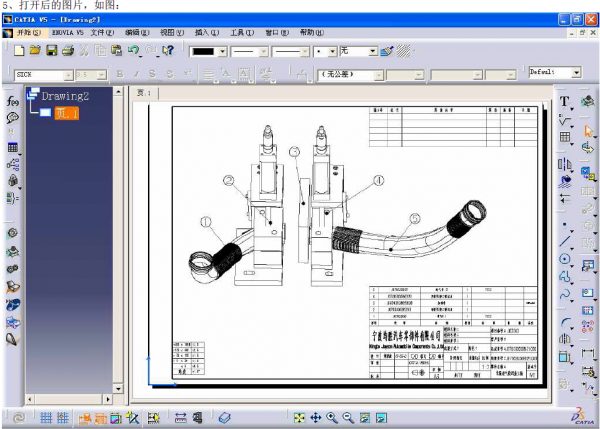The height and width of the screenshot is (429, 600).
Task: Click the Formula f(x) icon
Action: [13, 101]
